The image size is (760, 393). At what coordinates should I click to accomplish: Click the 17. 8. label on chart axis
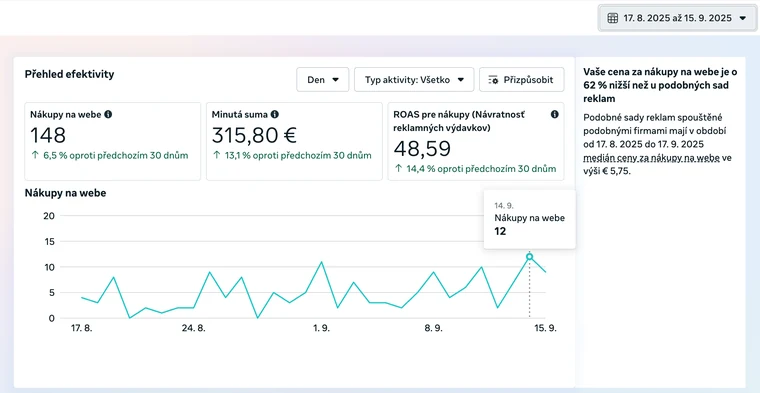81,328
